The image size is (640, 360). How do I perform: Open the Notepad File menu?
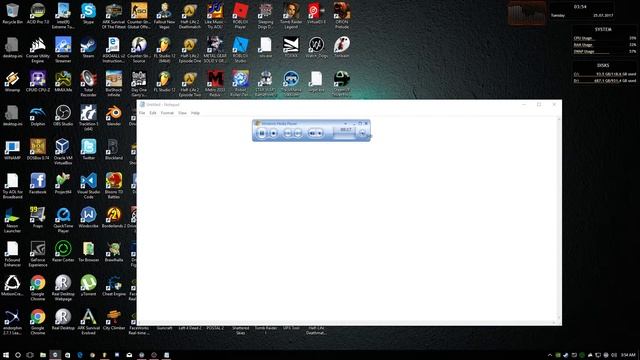pyautogui.click(x=142, y=113)
